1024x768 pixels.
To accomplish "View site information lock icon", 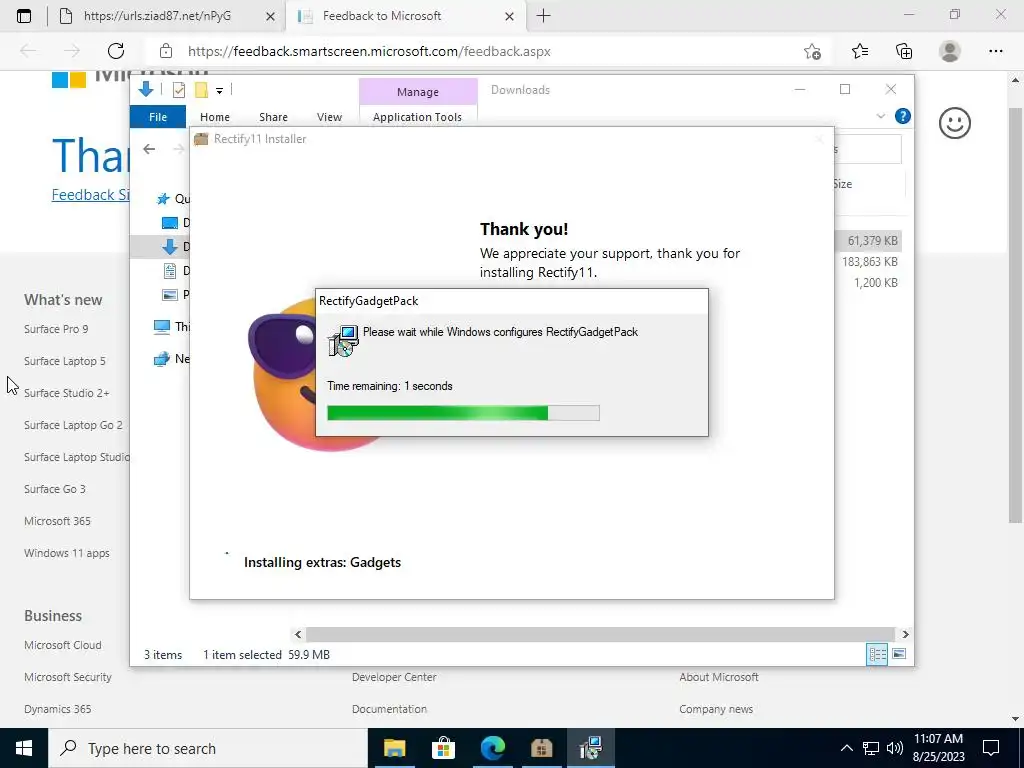I will pos(166,51).
